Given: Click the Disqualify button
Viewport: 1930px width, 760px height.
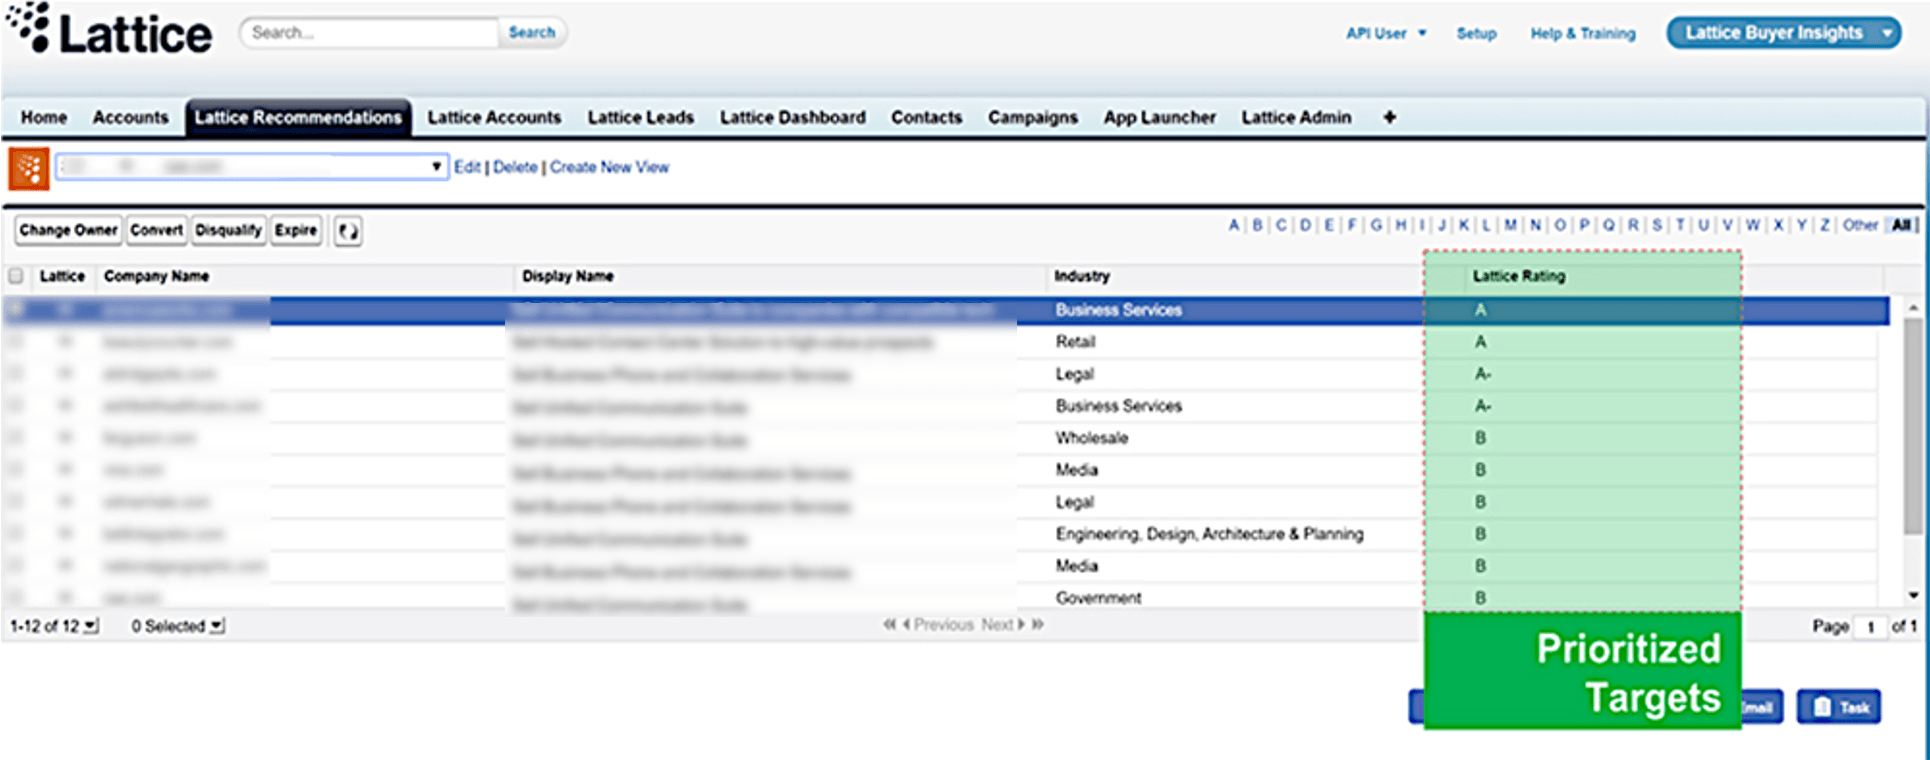Looking at the screenshot, I should pos(228,230).
